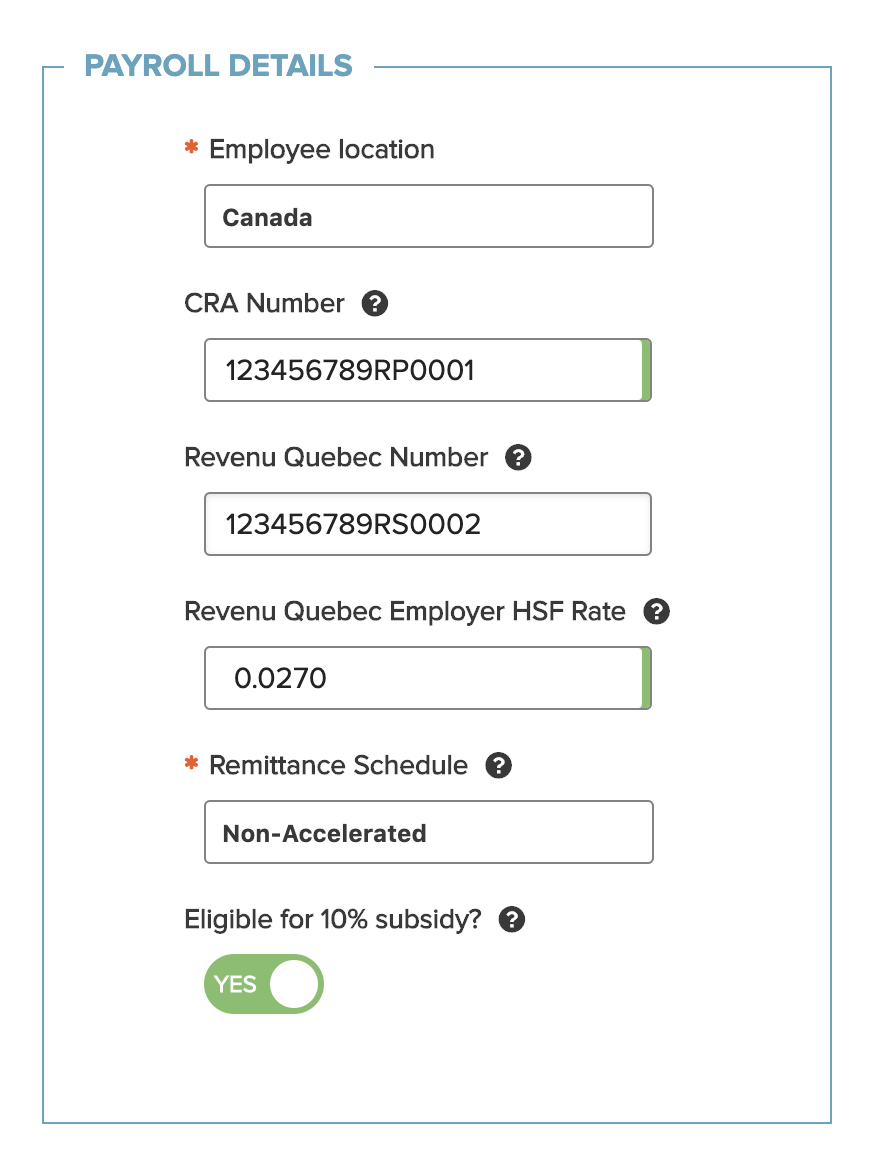Toggle the 10% subsidy YES switch
The height and width of the screenshot is (1166, 874).
tap(264, 984)
